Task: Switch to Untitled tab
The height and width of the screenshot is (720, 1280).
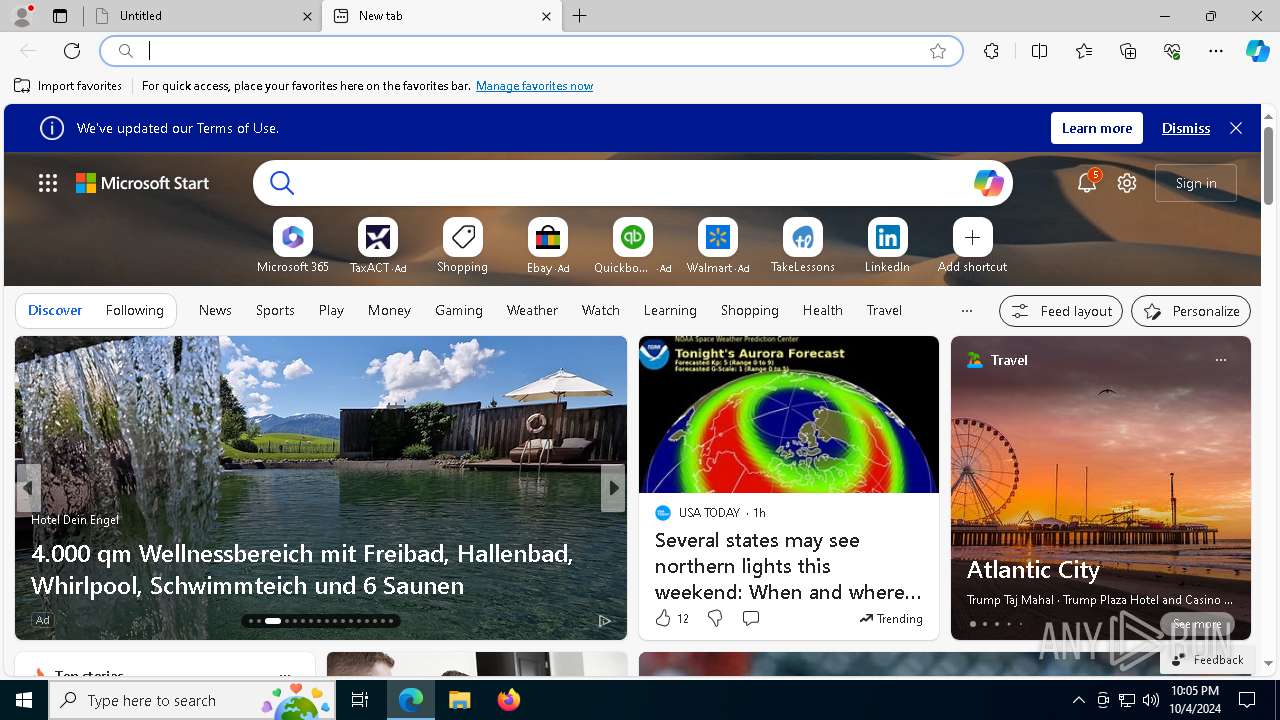Action: (x=200, y=16)
